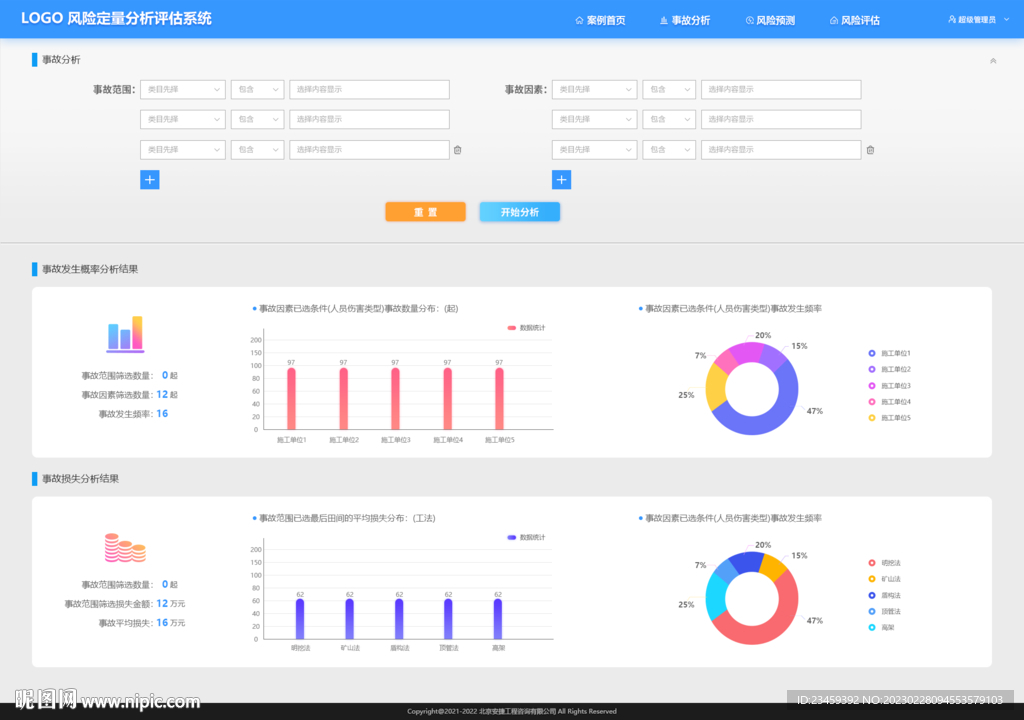Collapse the 事故分析 panel with double-chevron icon
The height and width of the screenshot is (720, 1024).
coord(993,61)
